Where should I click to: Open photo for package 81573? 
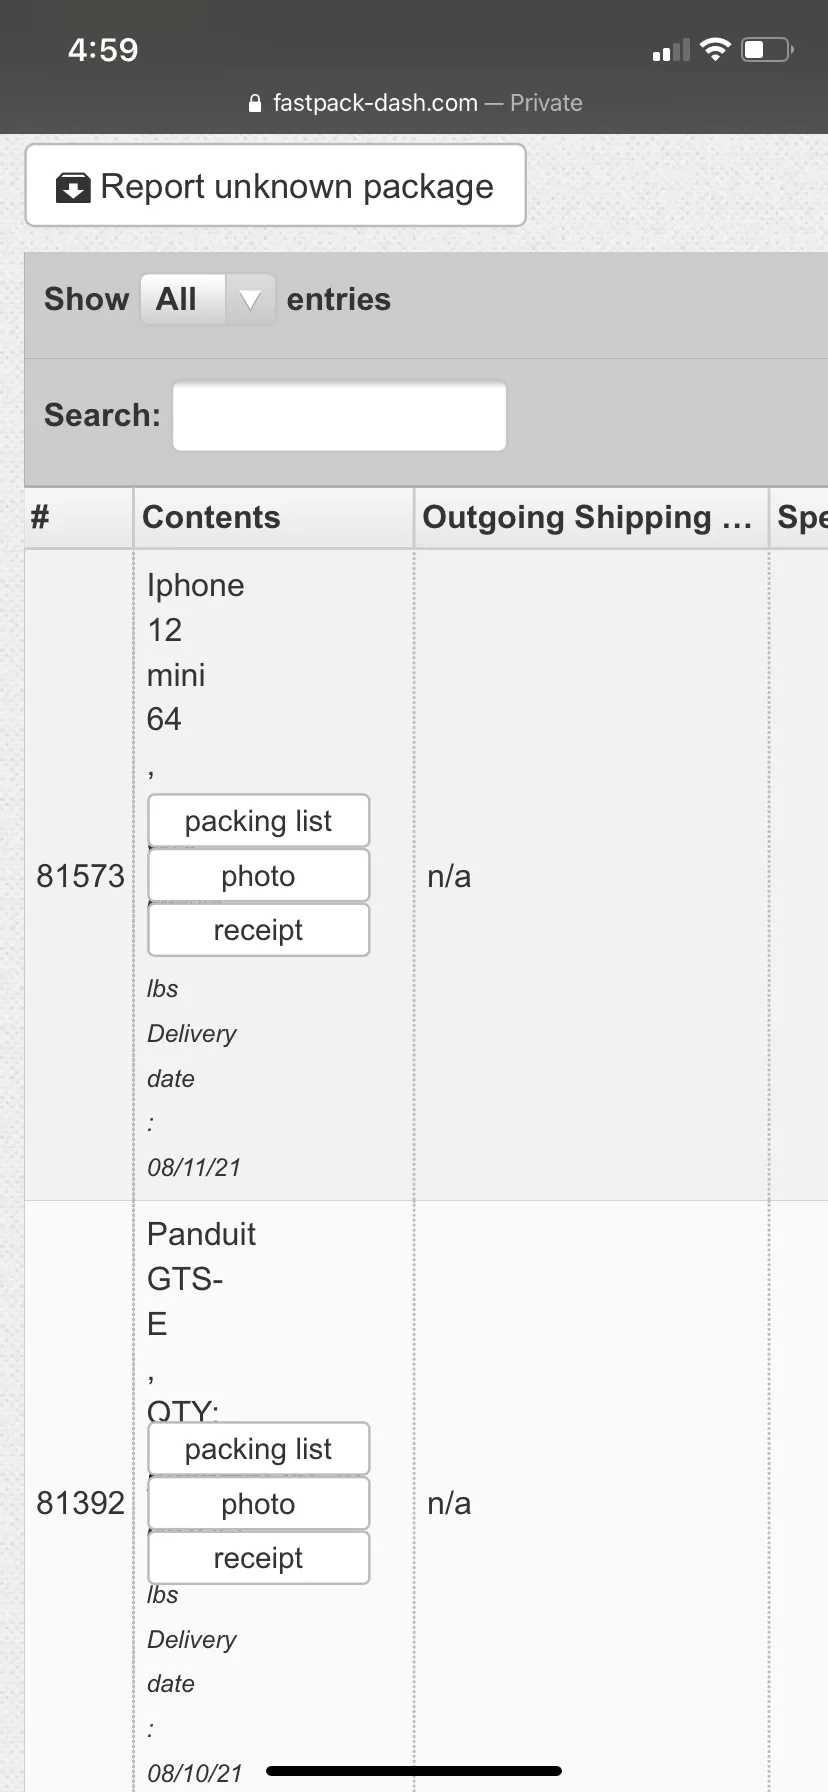click(258, 876)
